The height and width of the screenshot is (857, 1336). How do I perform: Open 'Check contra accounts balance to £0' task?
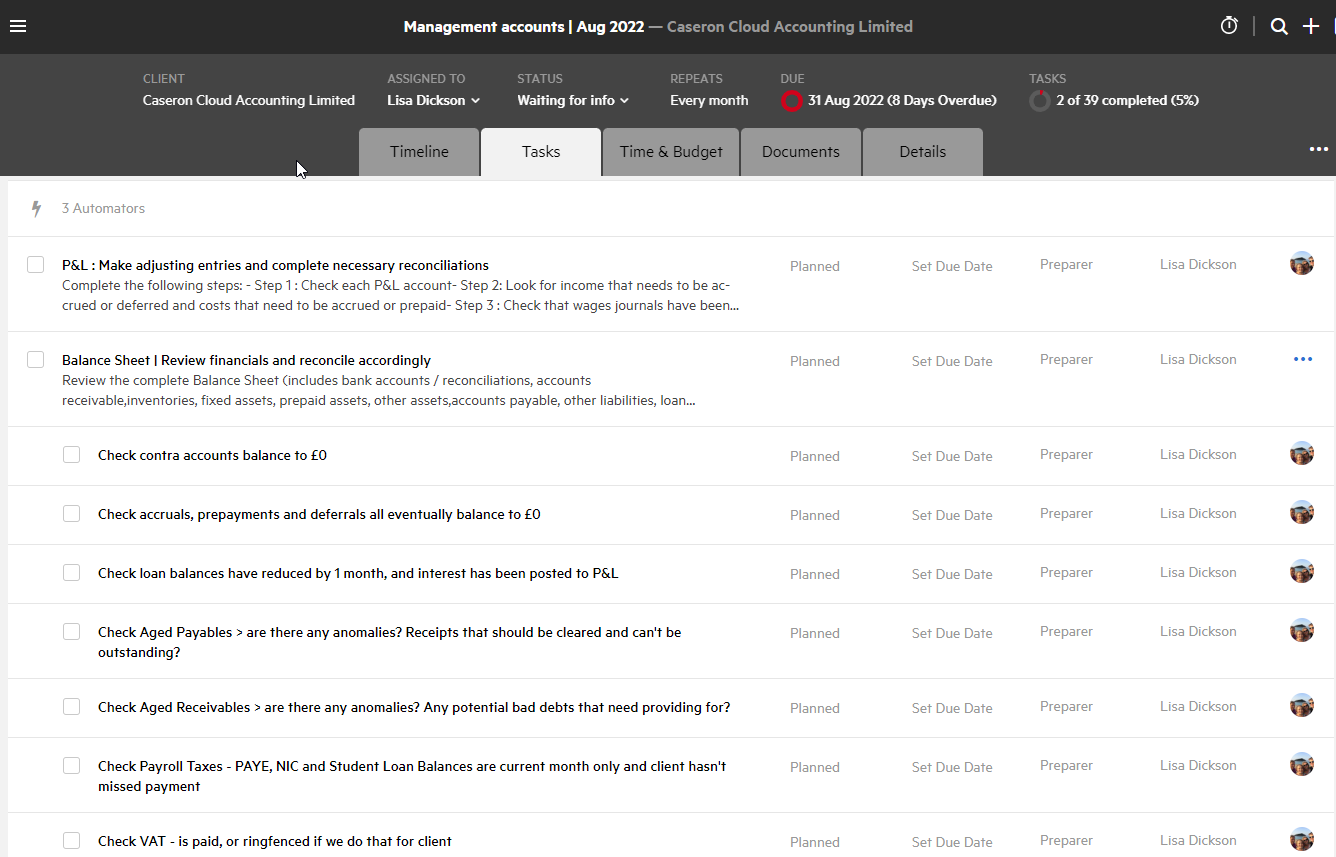212,455
